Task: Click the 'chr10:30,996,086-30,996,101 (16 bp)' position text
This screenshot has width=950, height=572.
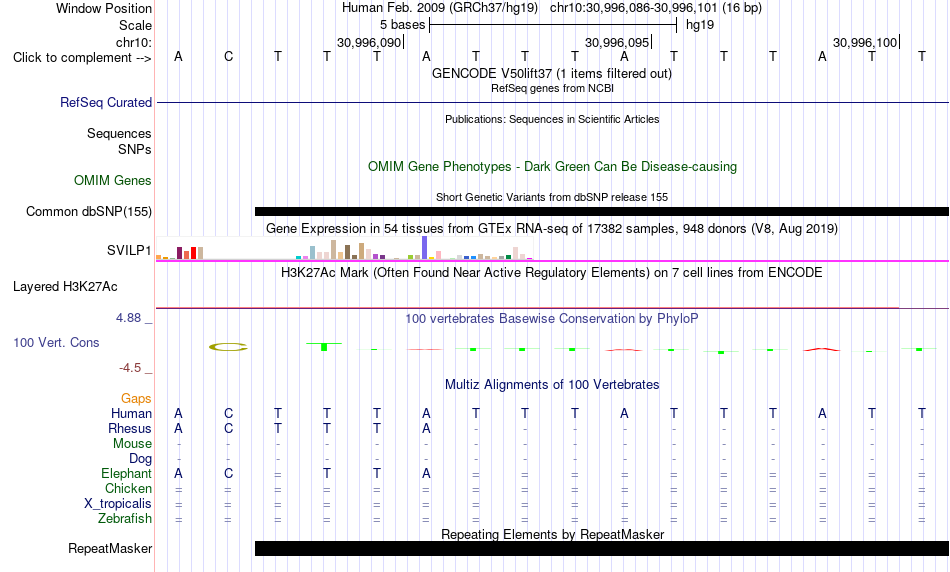Action: 656,8
